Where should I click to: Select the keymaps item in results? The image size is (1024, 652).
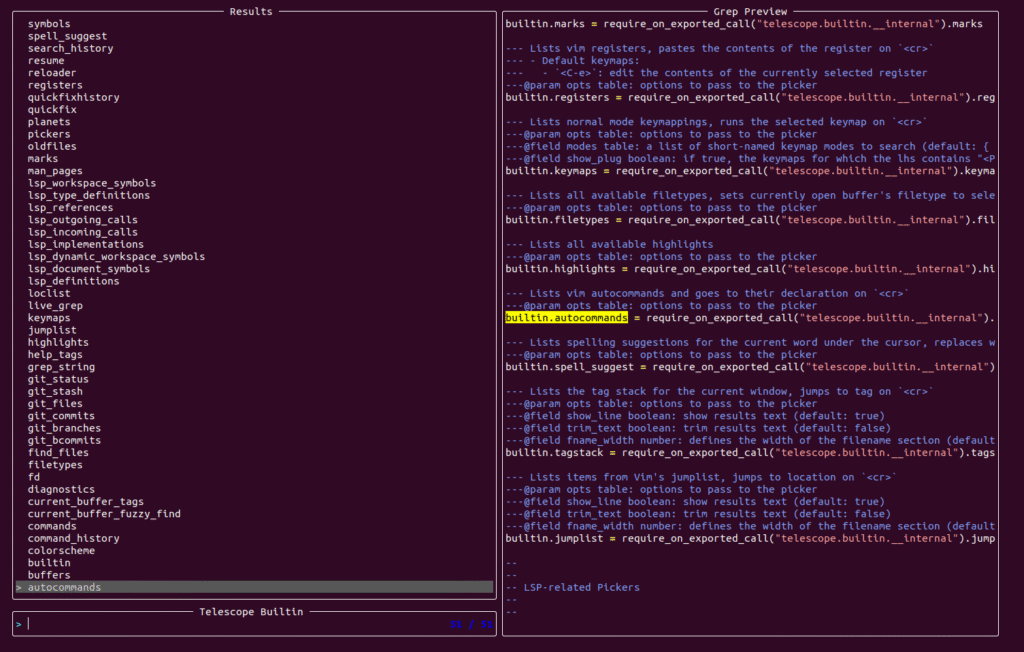(x=49, y=318)
